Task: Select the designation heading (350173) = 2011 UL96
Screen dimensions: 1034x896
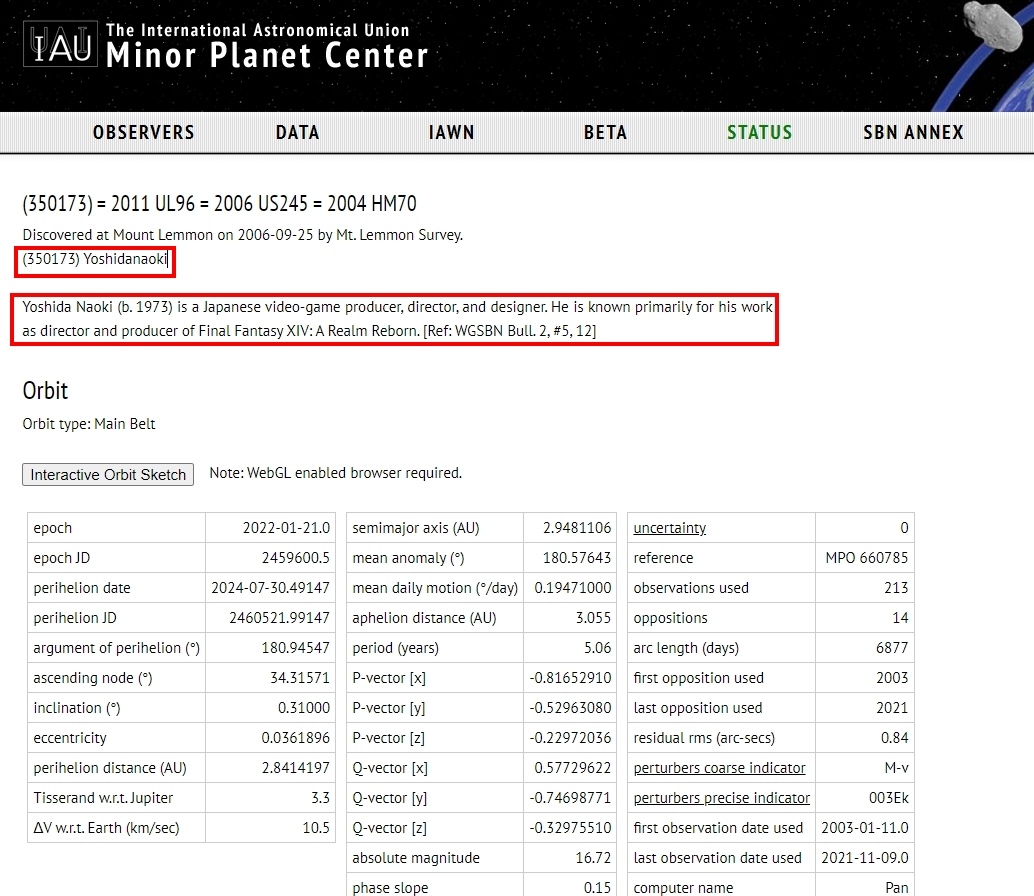Action: point(220,204)
